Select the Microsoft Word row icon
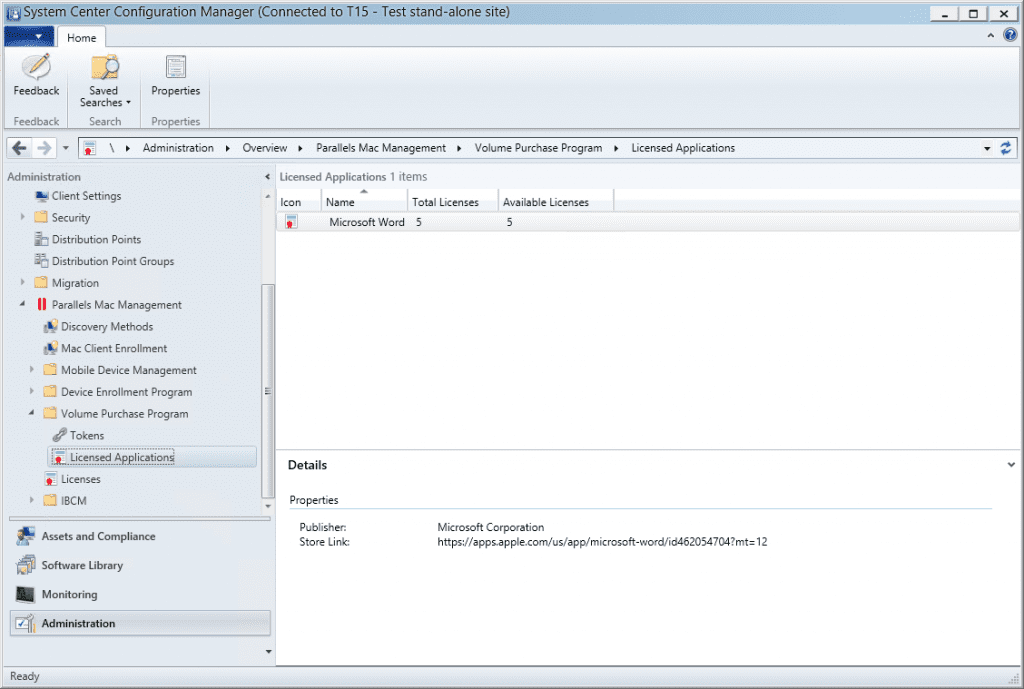Screen dimensions: 1024x689 (x=290, y=222)
